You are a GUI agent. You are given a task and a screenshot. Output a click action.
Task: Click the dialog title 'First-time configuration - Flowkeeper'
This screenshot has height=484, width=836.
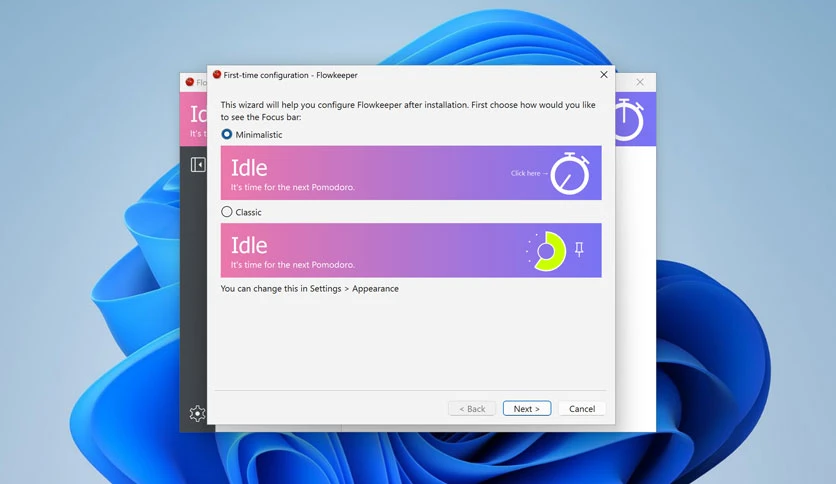[x=291, y=75]
